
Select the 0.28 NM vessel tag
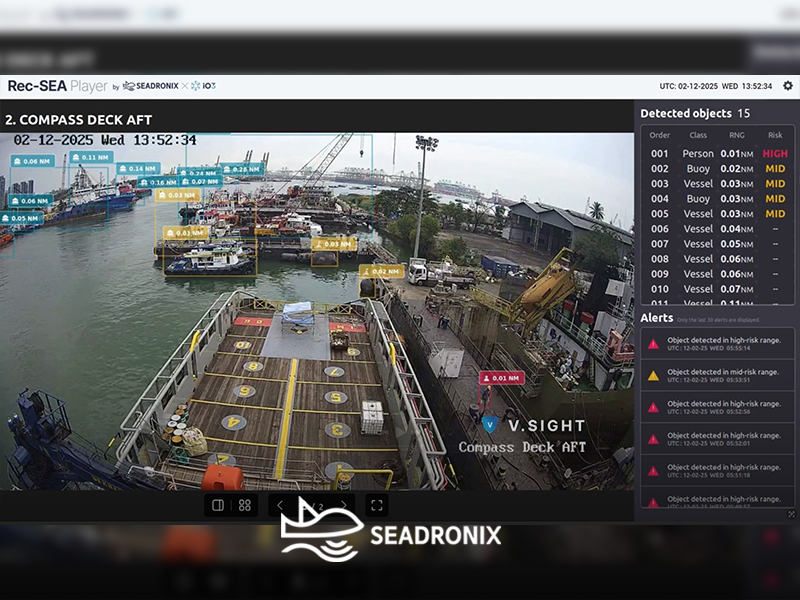(243, 169)
